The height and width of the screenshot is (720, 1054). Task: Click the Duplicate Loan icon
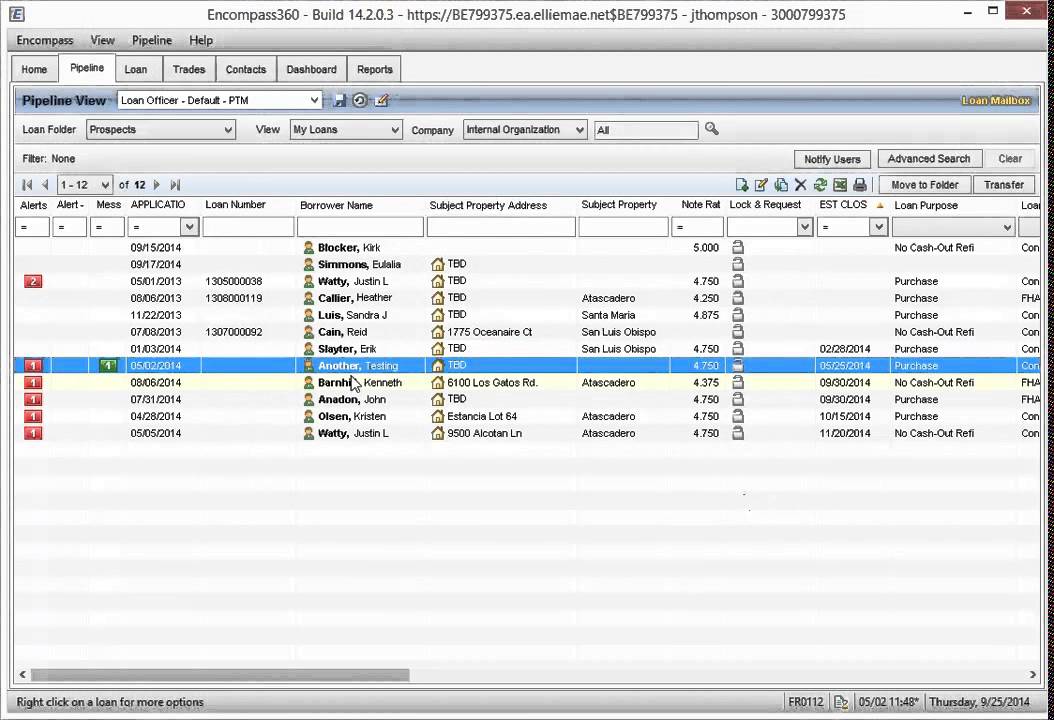pyautogui.click(x=781, y=185)
